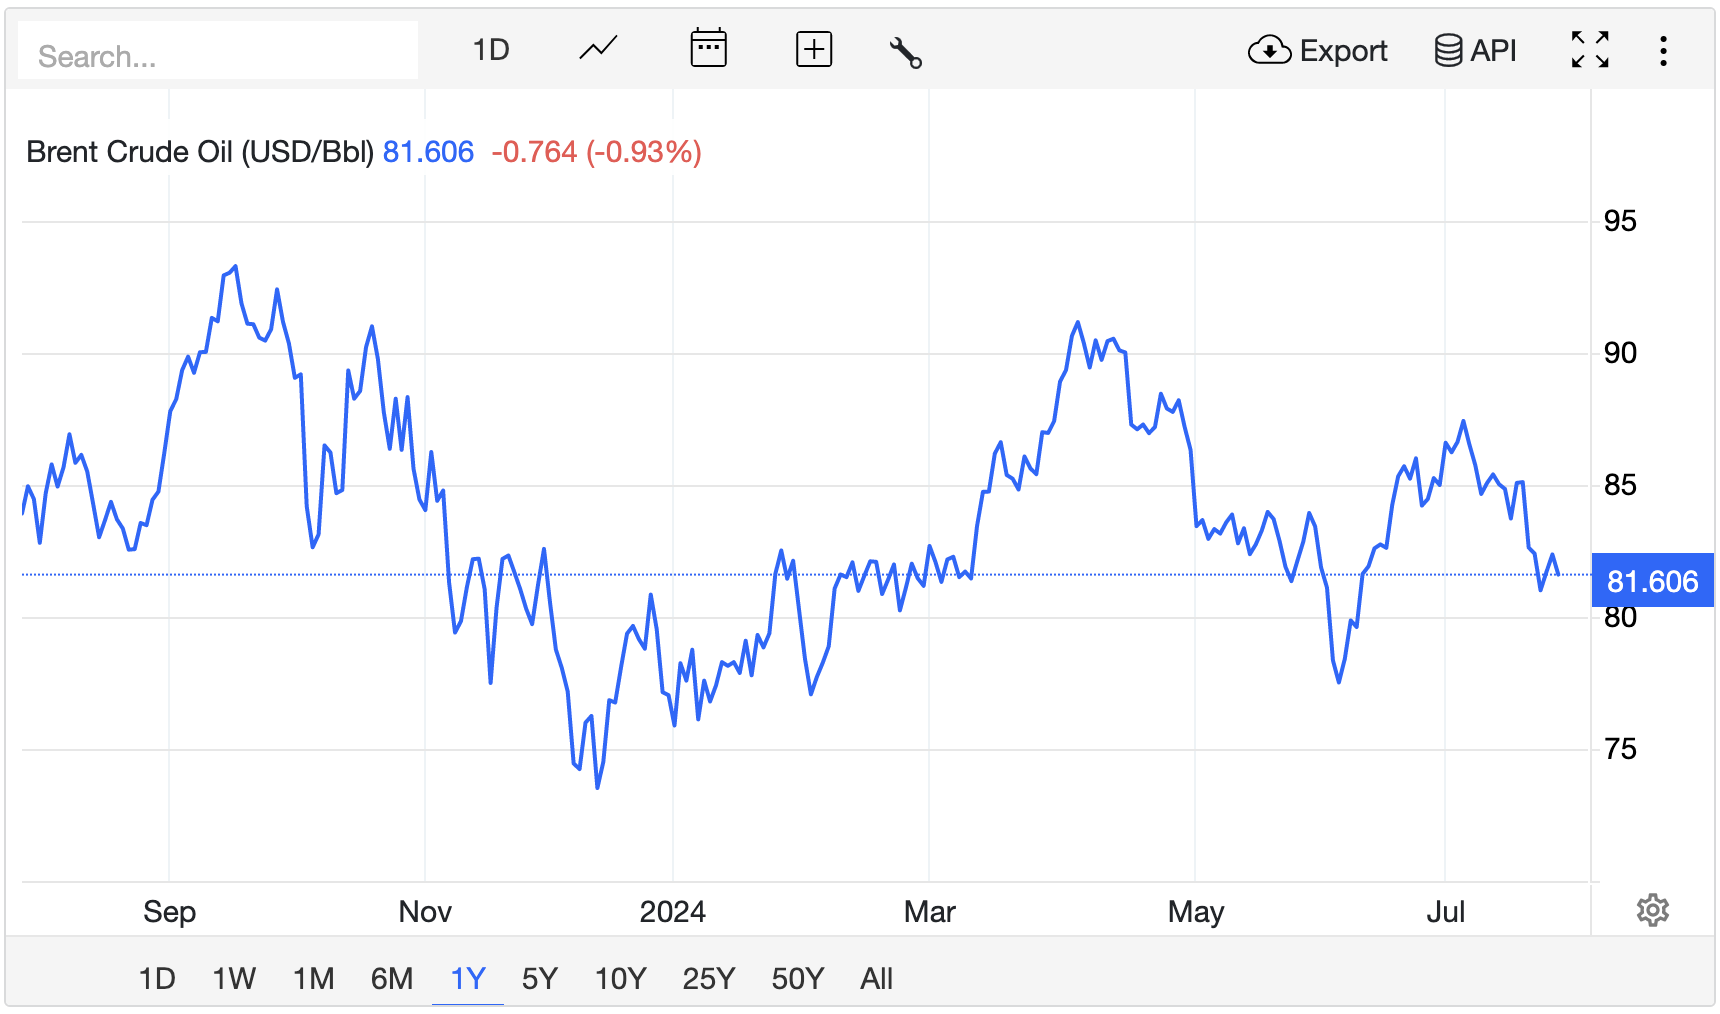Open the chart type line icon
Screen dimensions: 1720x1014
click(x=598, y=49)
